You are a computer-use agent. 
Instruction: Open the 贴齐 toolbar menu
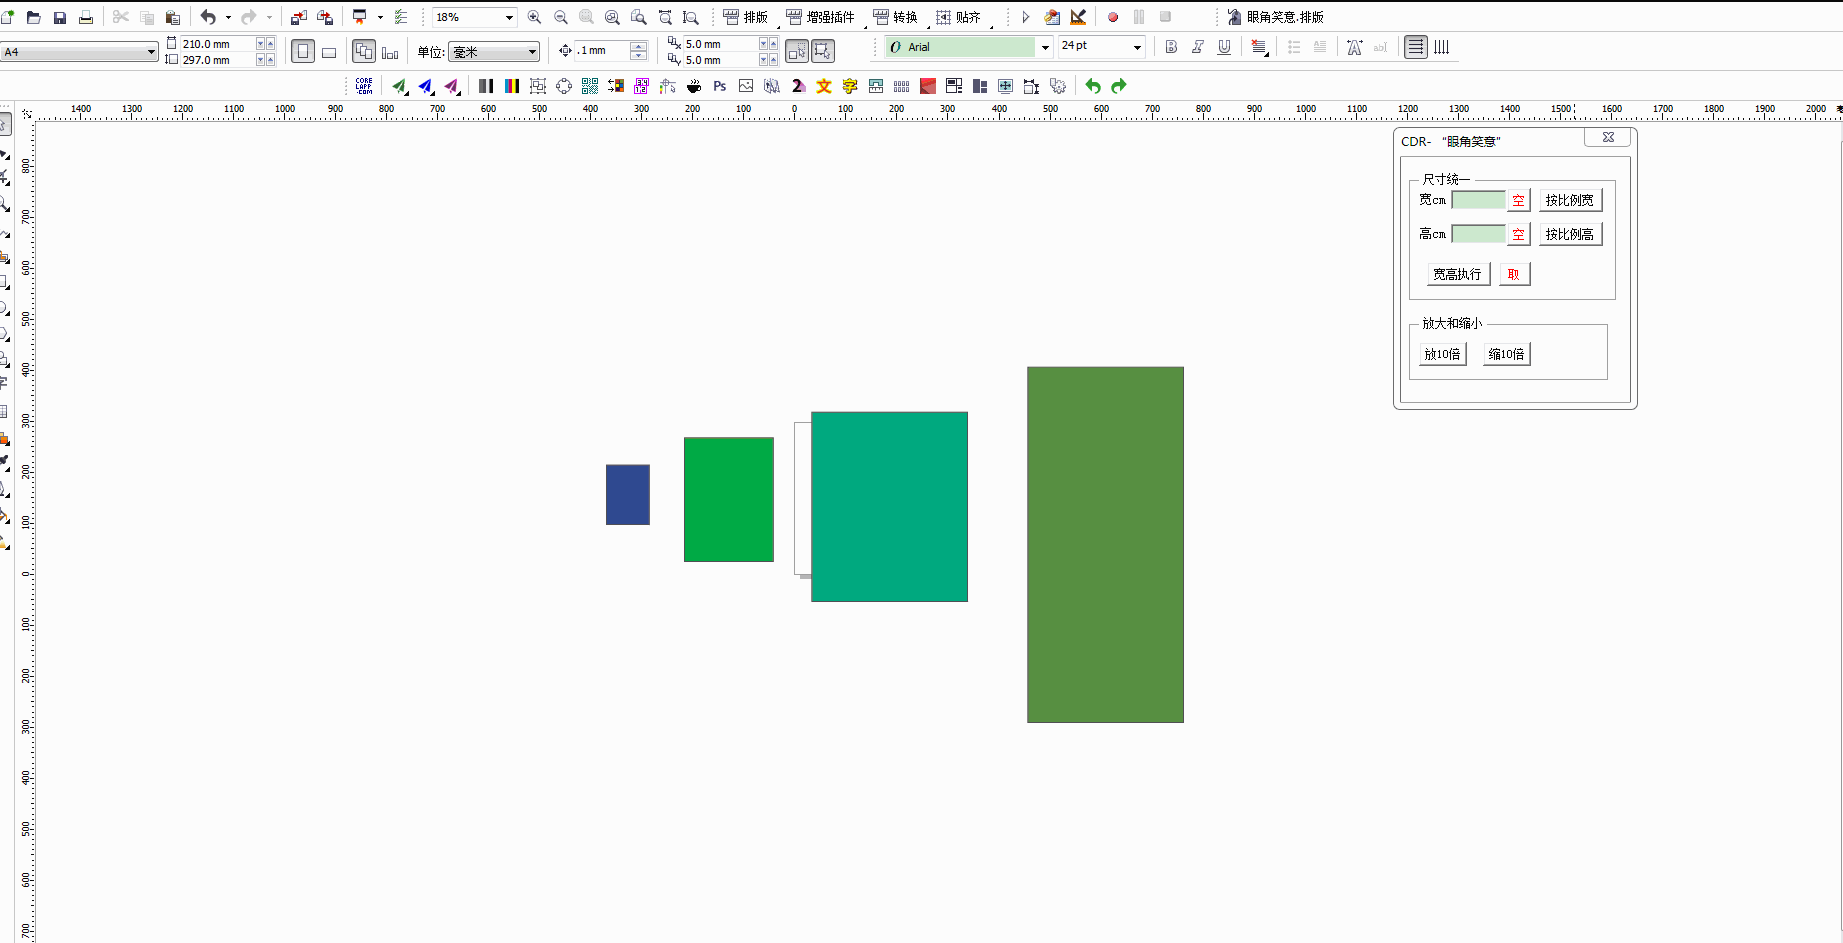(959, 17)
